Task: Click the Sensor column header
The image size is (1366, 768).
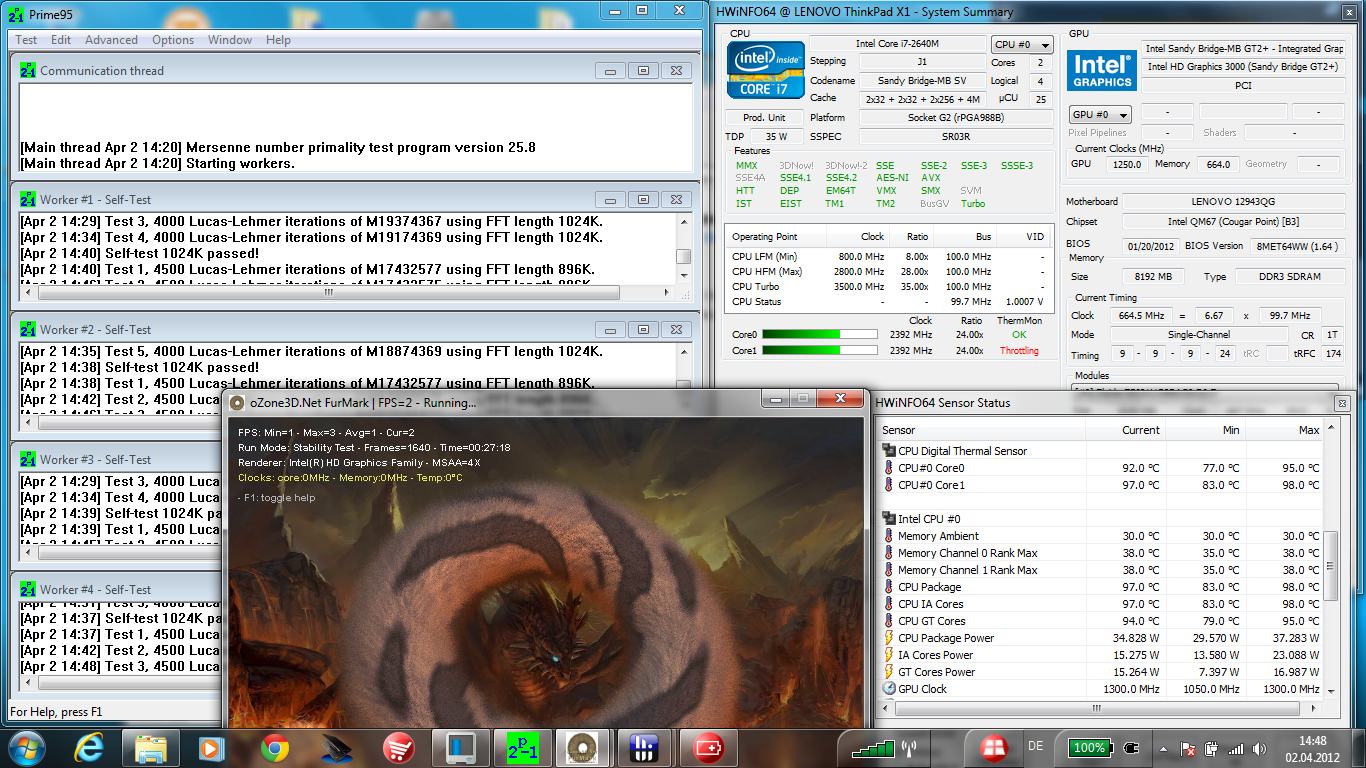Action: [981, 430]
